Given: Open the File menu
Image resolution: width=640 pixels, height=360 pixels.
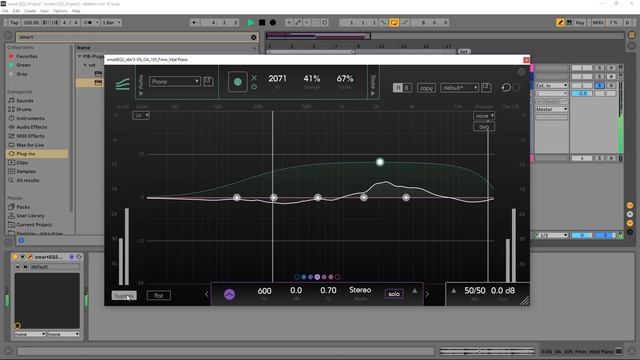Looking at the screenshot, I should pyautogui.click(x=5, y=11).
